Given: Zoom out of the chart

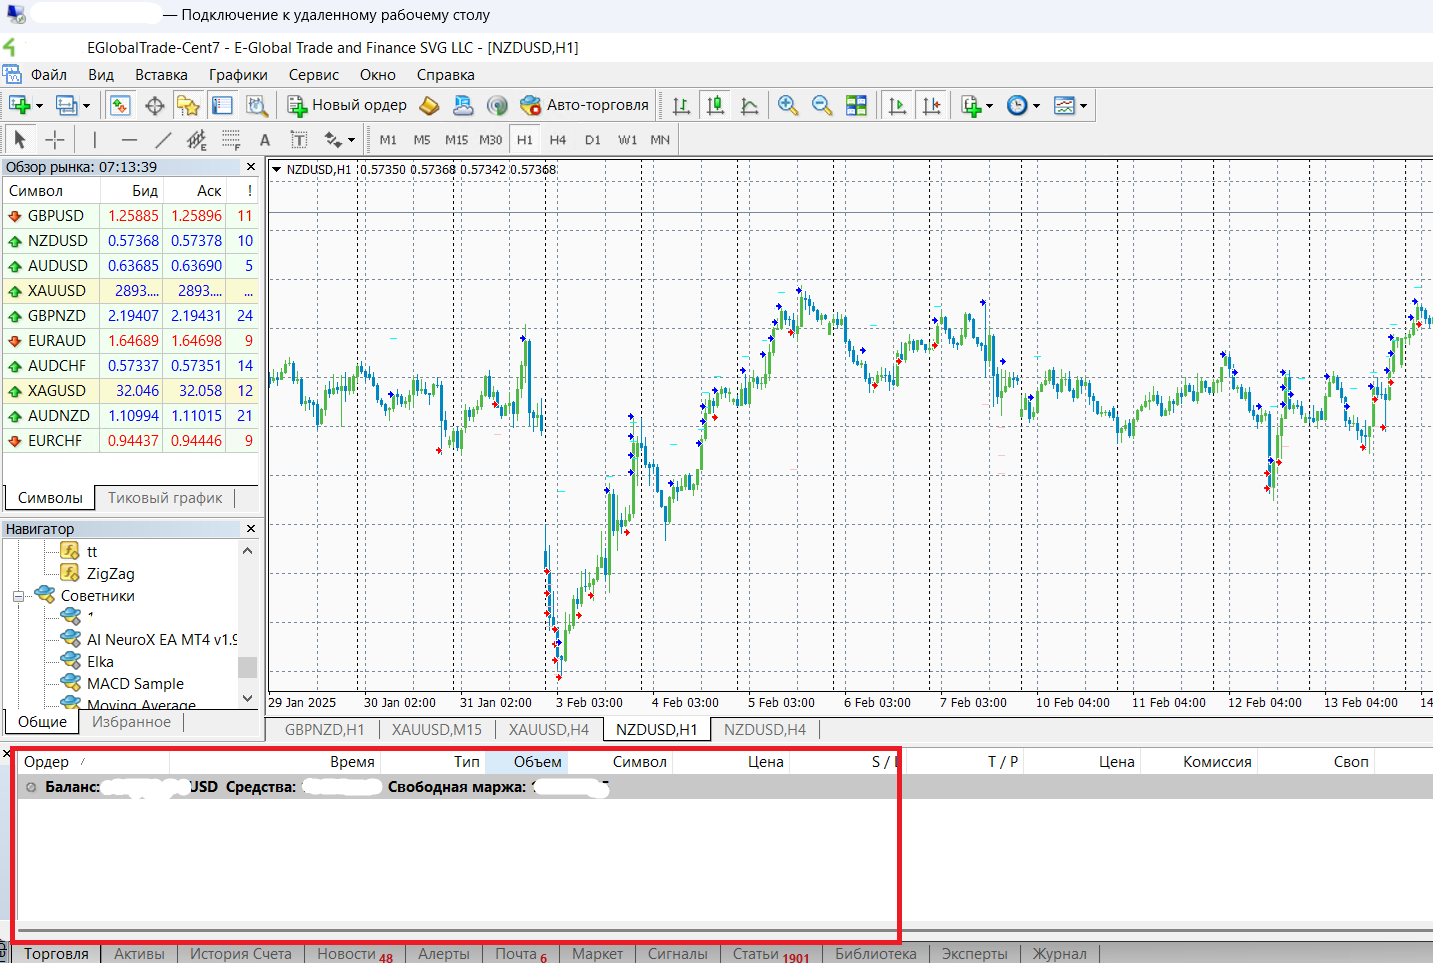Looking at the screenshot, I should pos(822,105).
